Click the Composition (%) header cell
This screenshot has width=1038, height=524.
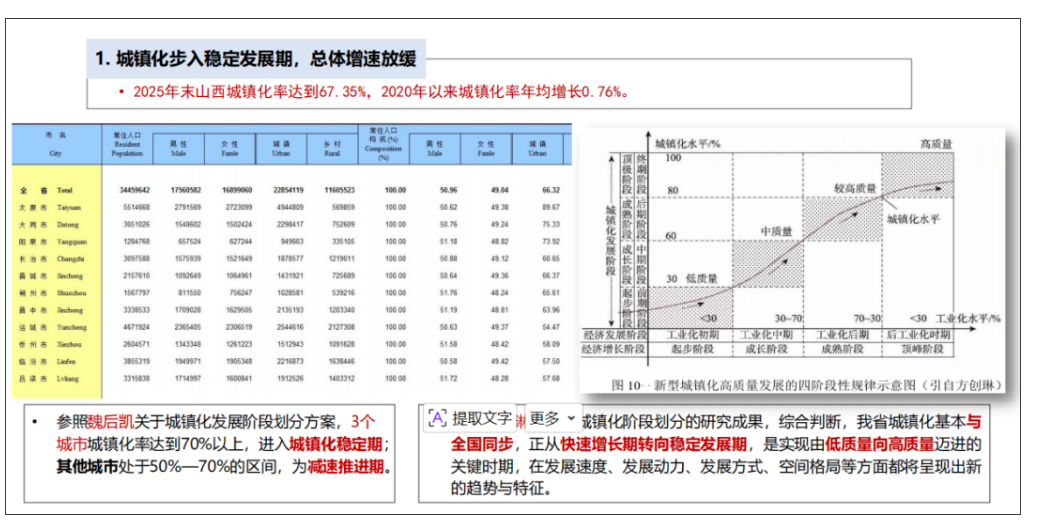tap(383, 144)
